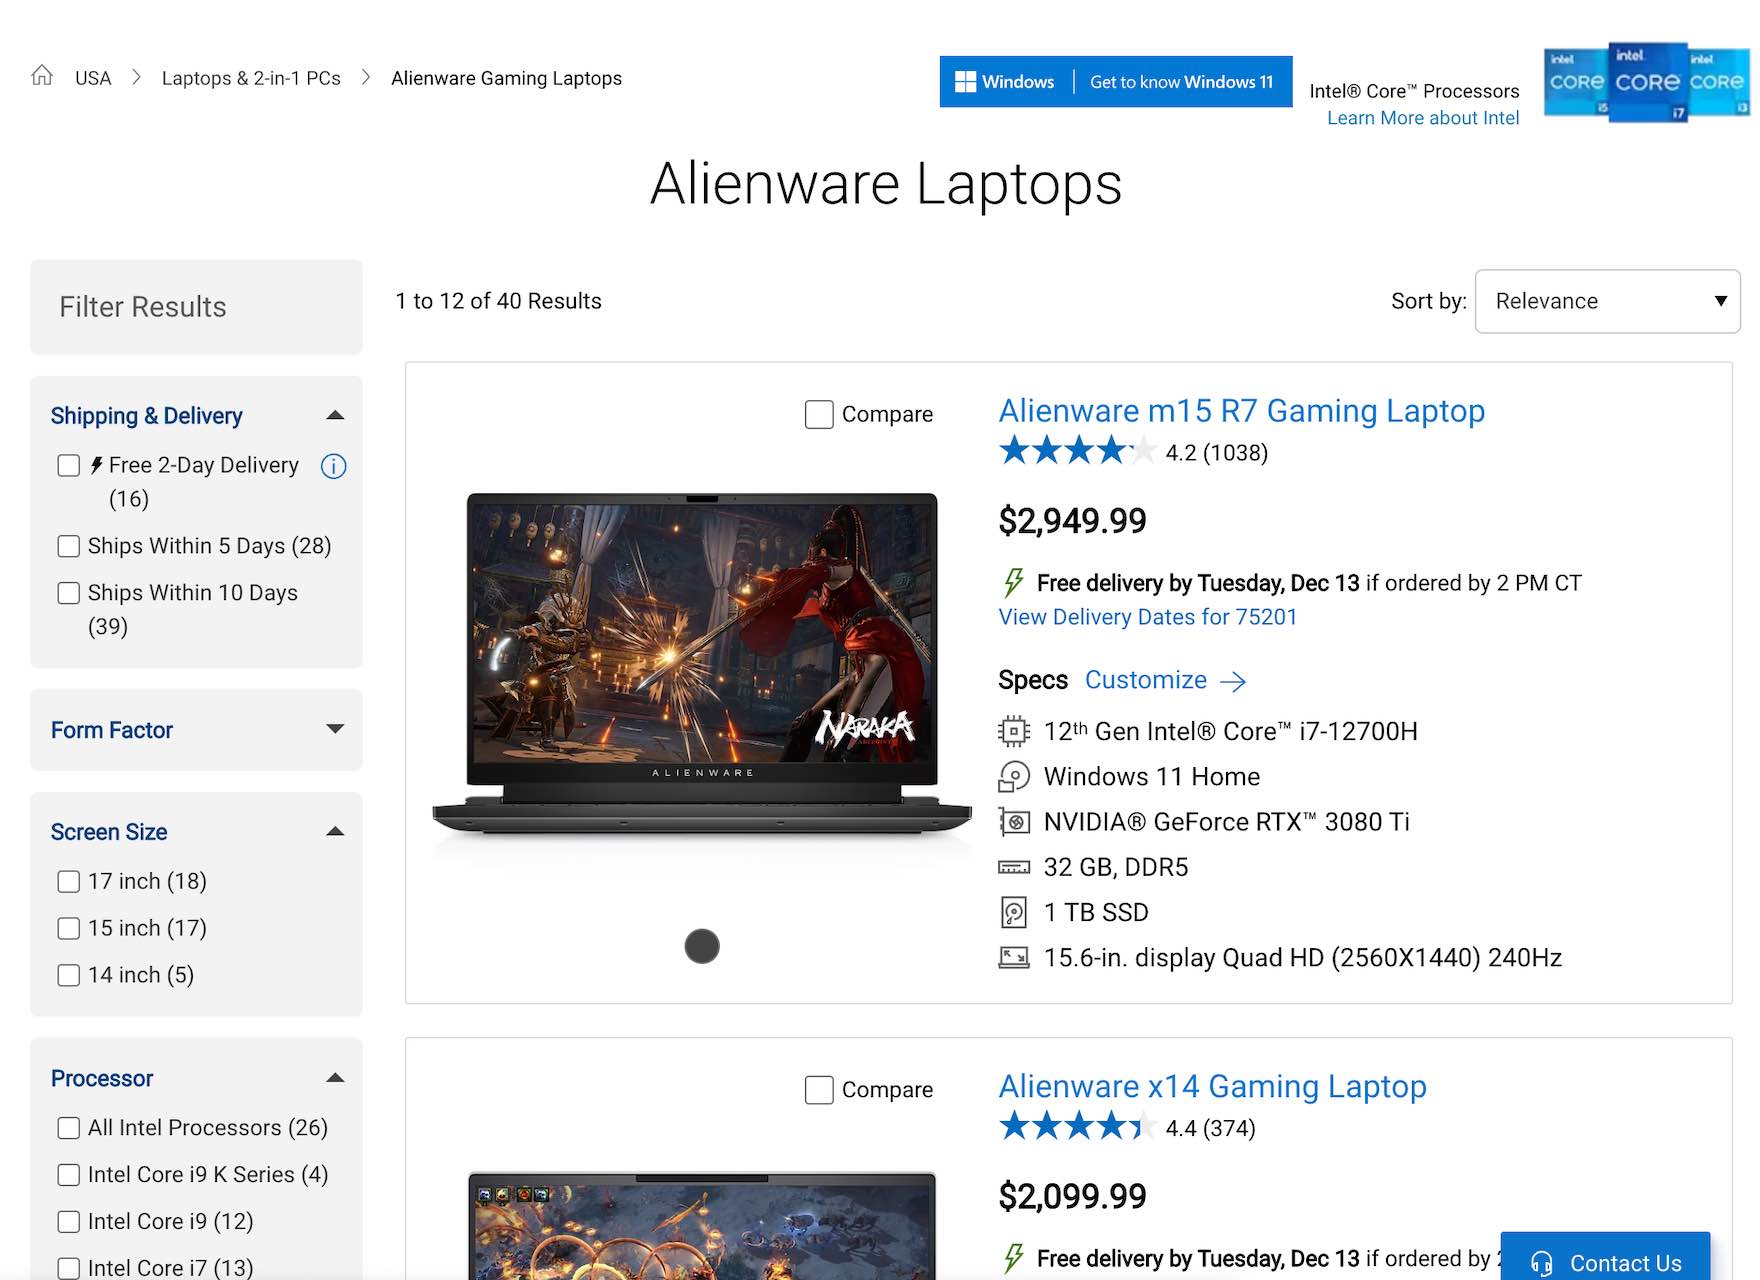Enable the 17 inch screen size filter
1760x1280 pixels.
pyautogui.click(x=69, y=881)
